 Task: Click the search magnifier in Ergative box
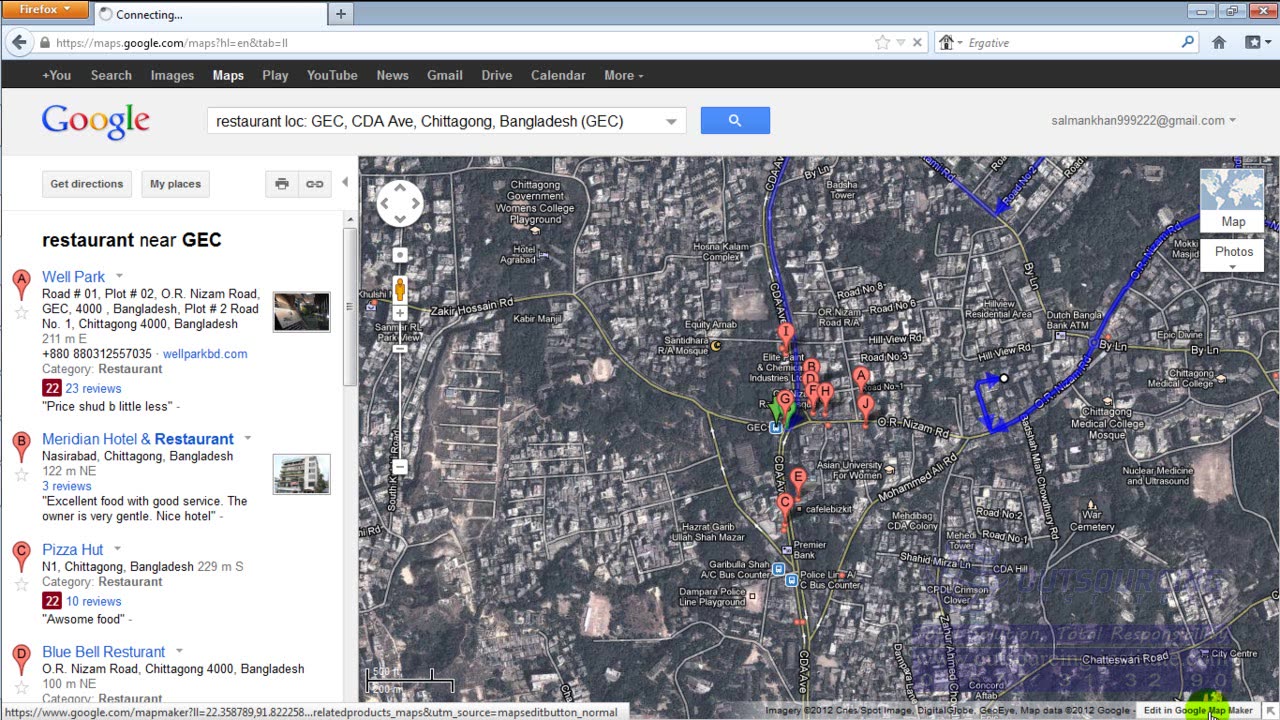[1187, 42]
